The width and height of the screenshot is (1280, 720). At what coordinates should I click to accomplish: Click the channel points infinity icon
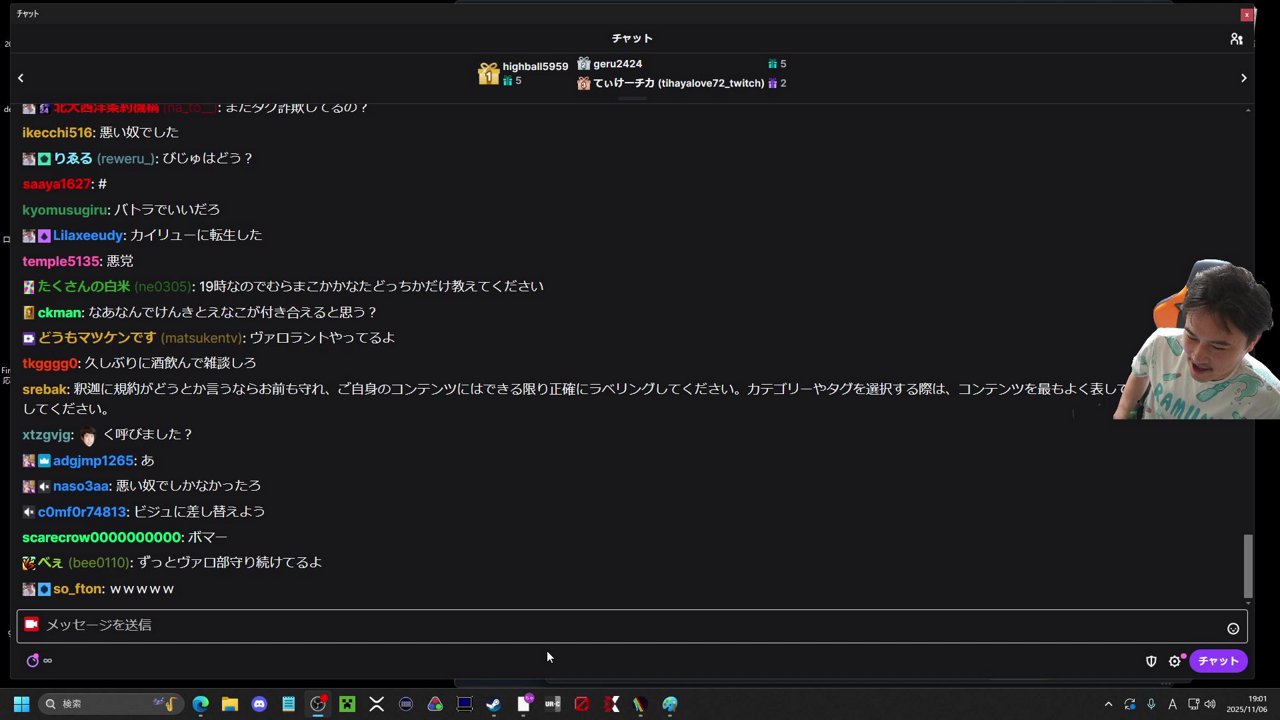pos(47,660)
